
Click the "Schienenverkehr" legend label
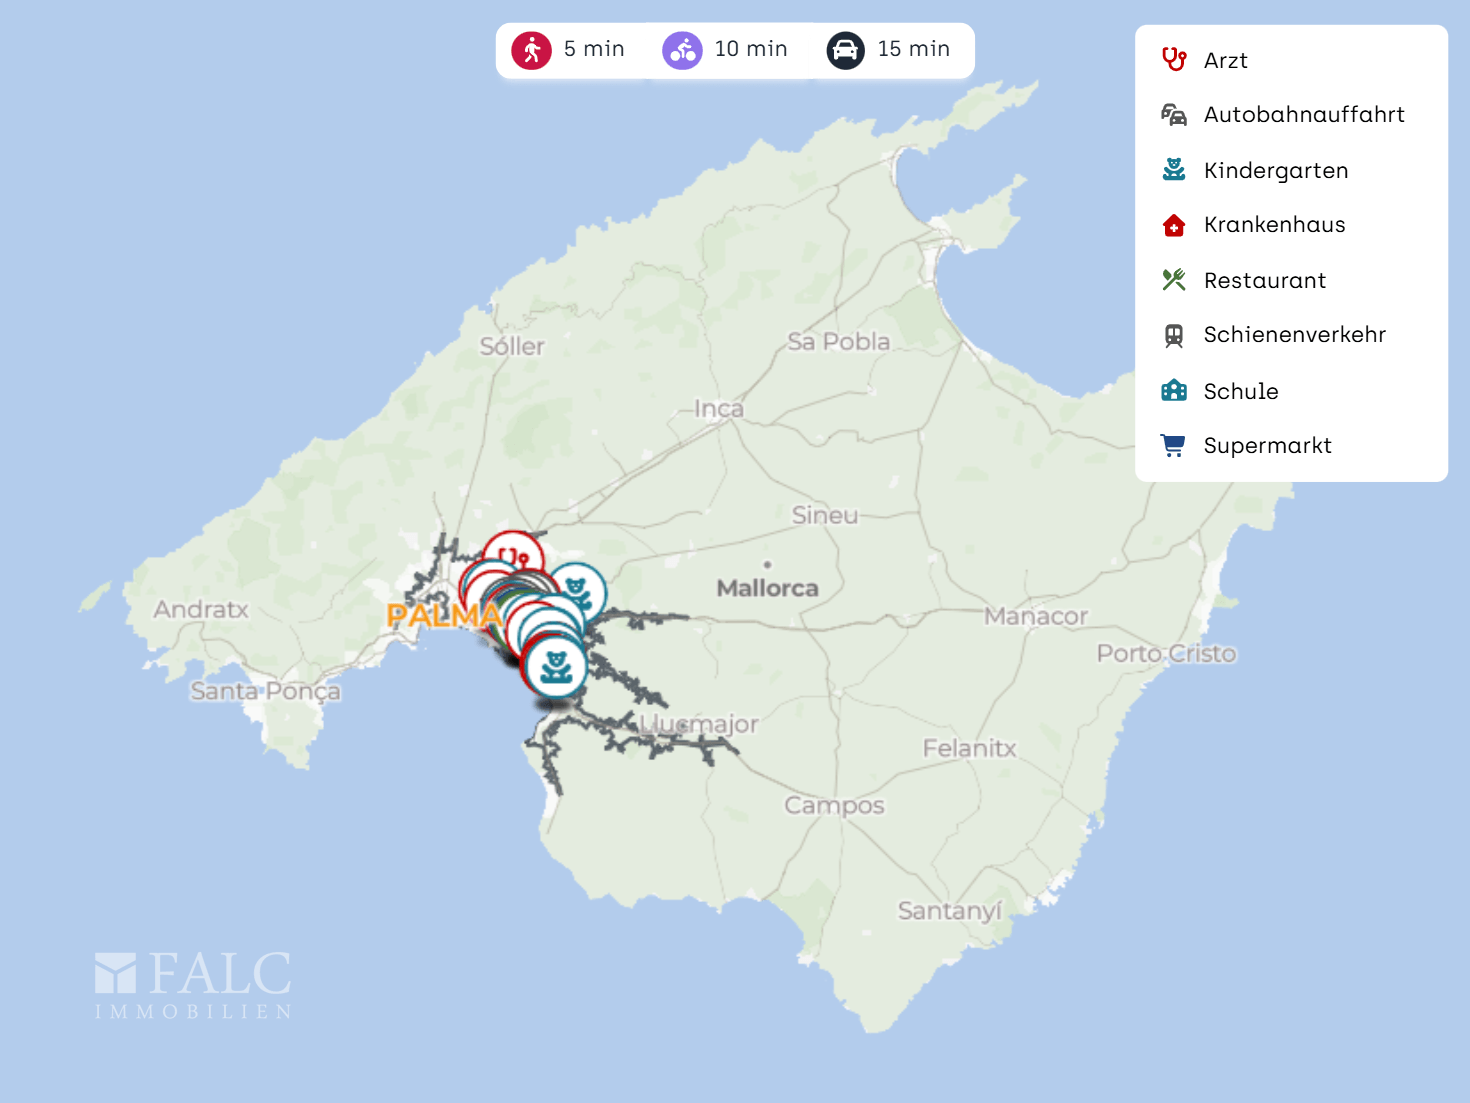[1294, 335]
